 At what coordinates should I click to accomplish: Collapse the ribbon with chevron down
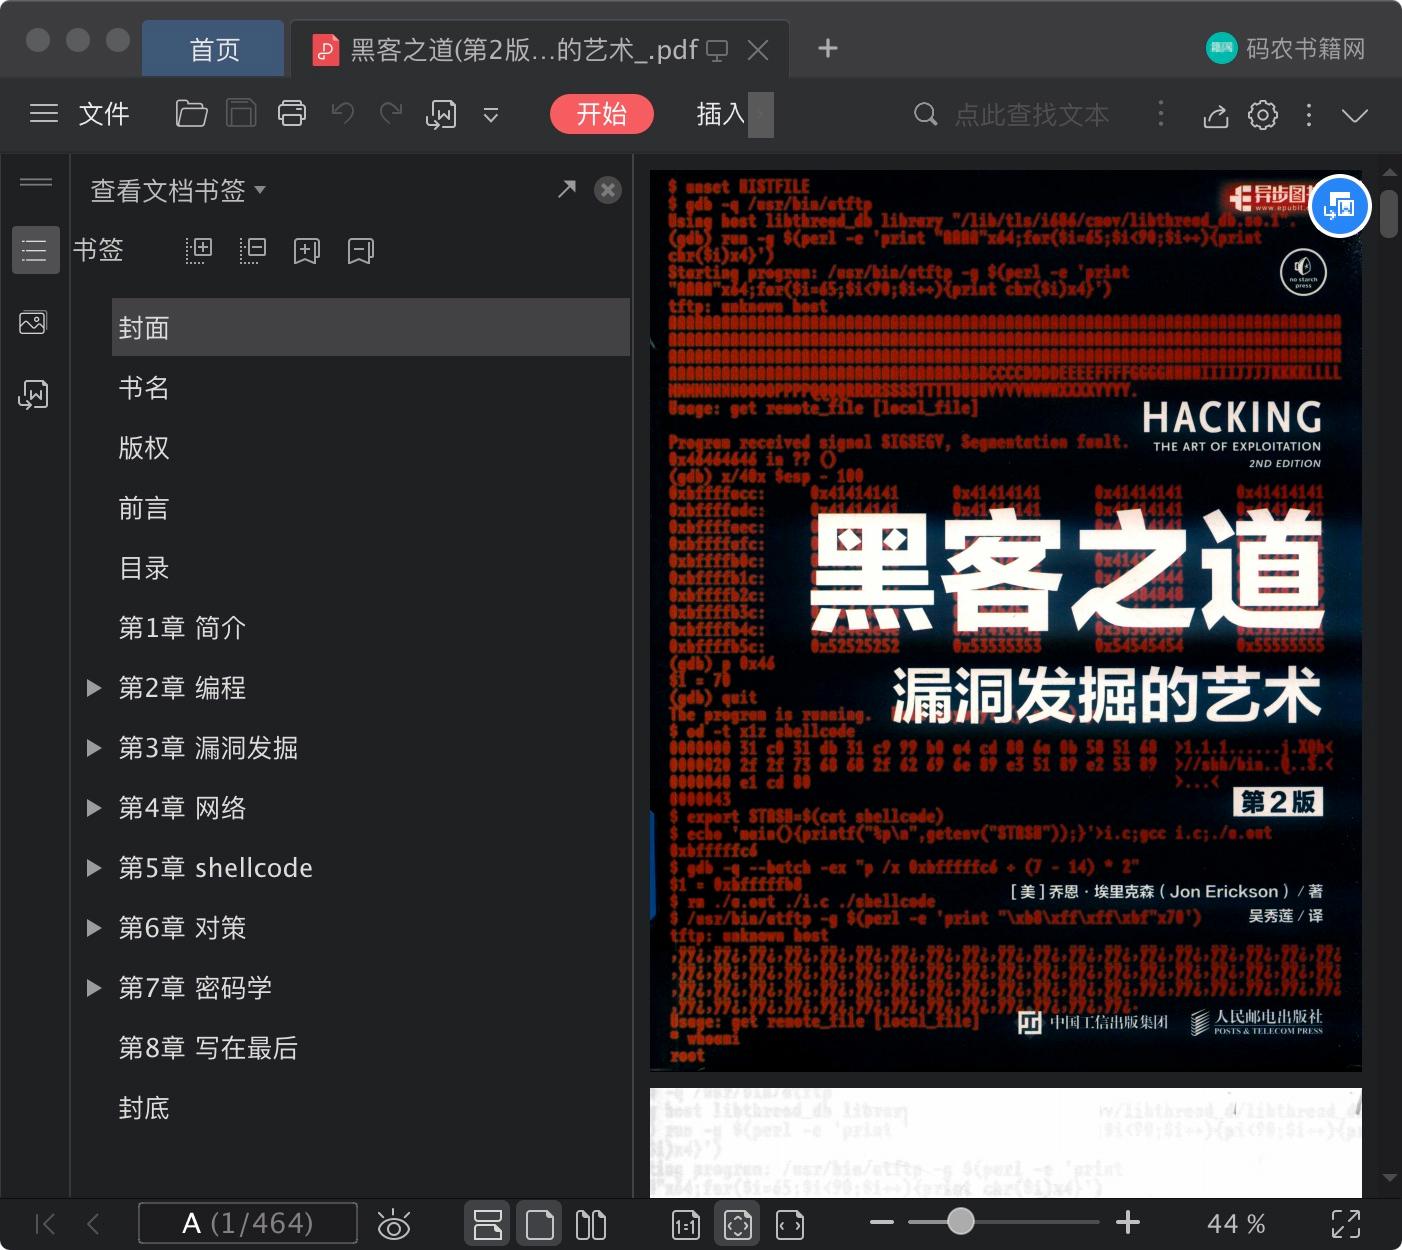pyautogui.click(x=1355, y=116)
